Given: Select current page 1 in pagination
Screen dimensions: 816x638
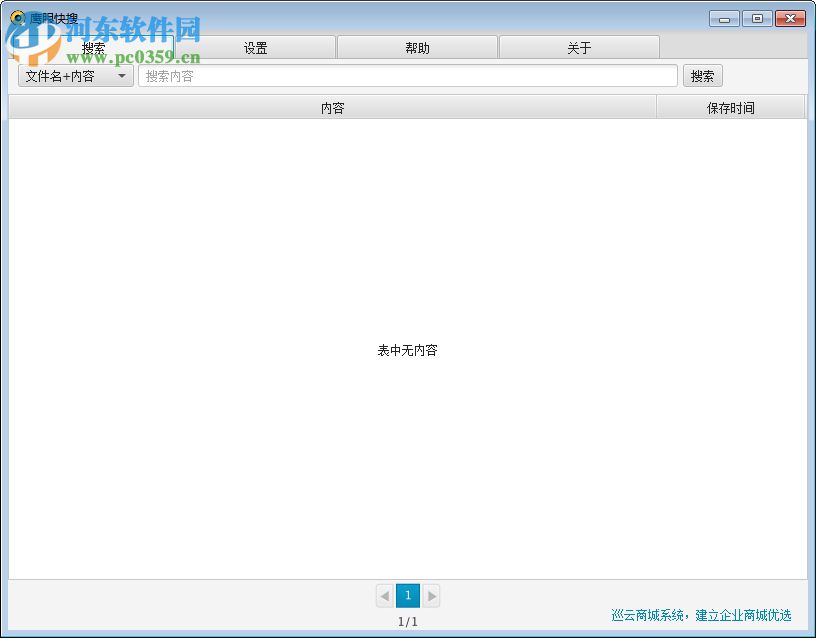Looking at the screenshot, I should point(408,595).
